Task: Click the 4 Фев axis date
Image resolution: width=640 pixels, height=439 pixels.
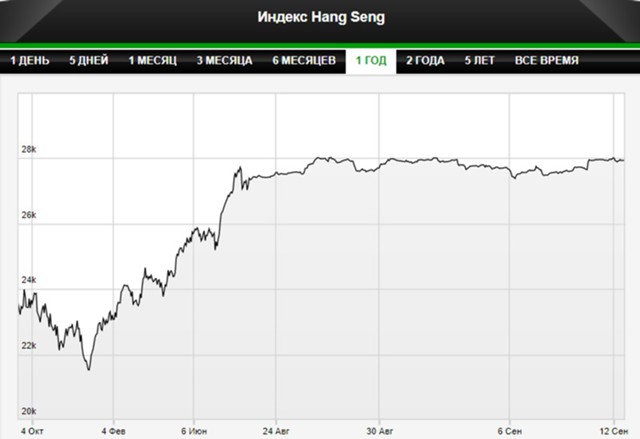Action: pos(113,431)
